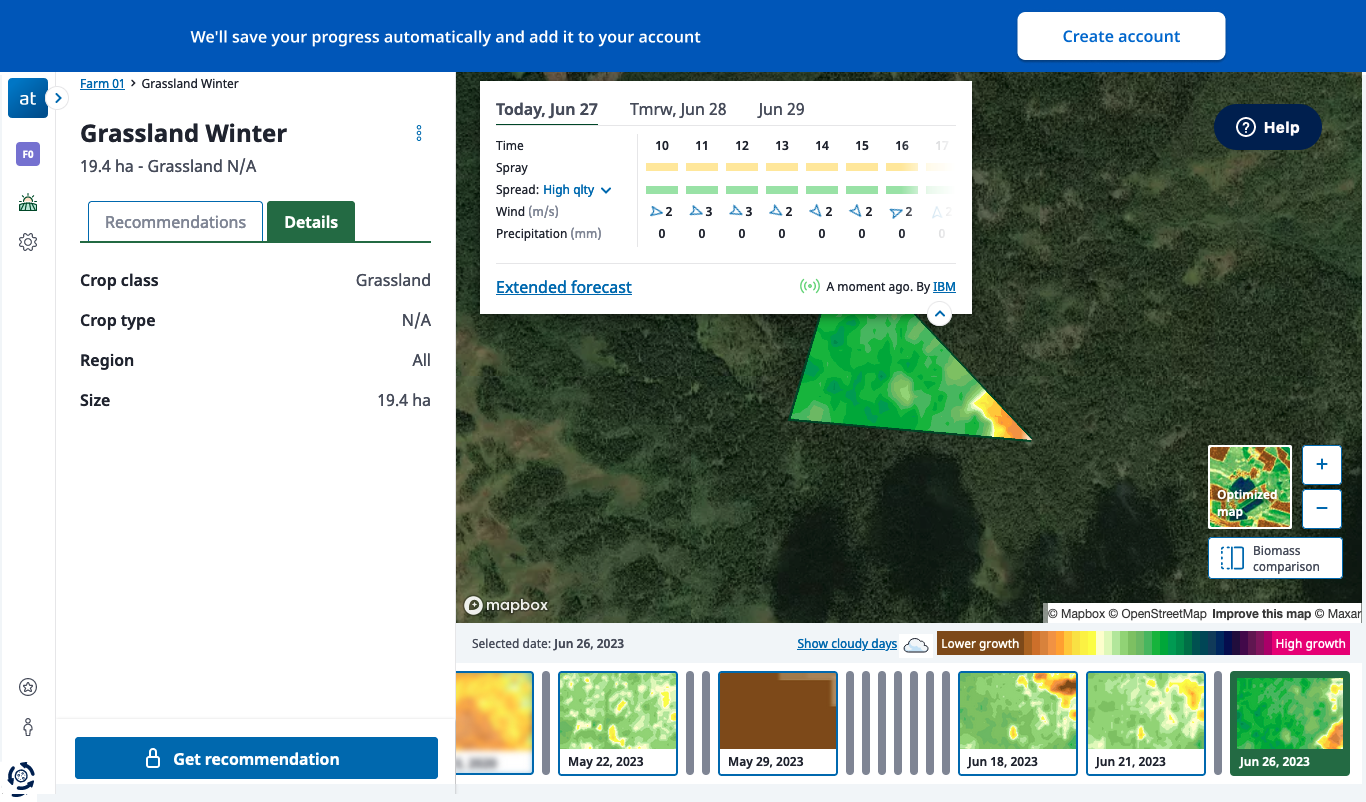Viewport: 1366px width, 802px height.
Task: Click the Spray row label
Action: [512, 168]
